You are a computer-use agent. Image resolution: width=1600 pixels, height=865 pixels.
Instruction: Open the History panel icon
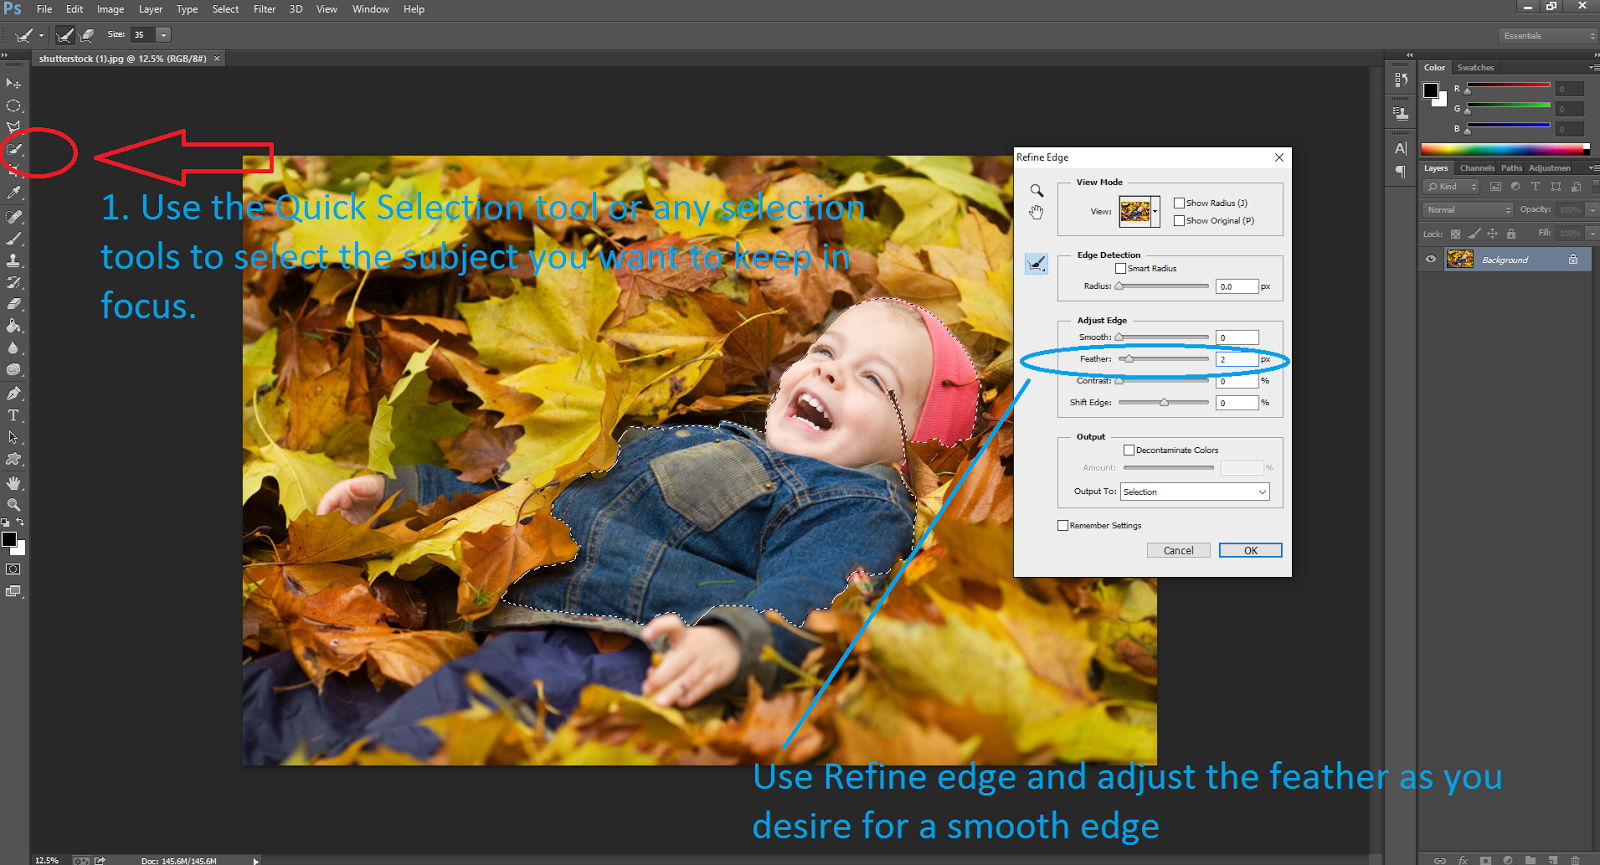[x=1400, y=79]
